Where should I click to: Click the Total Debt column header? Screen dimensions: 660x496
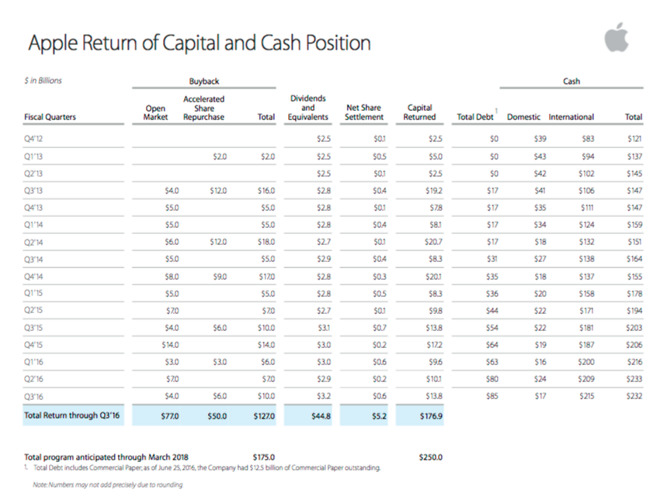click(x=475, y=117)
